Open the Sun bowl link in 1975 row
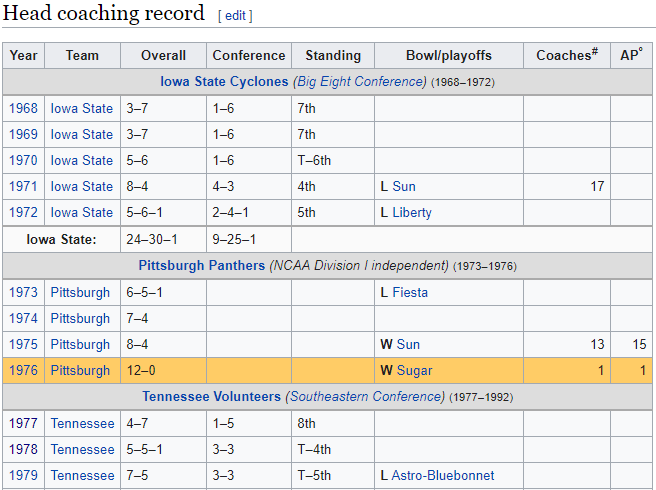The image size is (656, 490). tap(408, 344)
